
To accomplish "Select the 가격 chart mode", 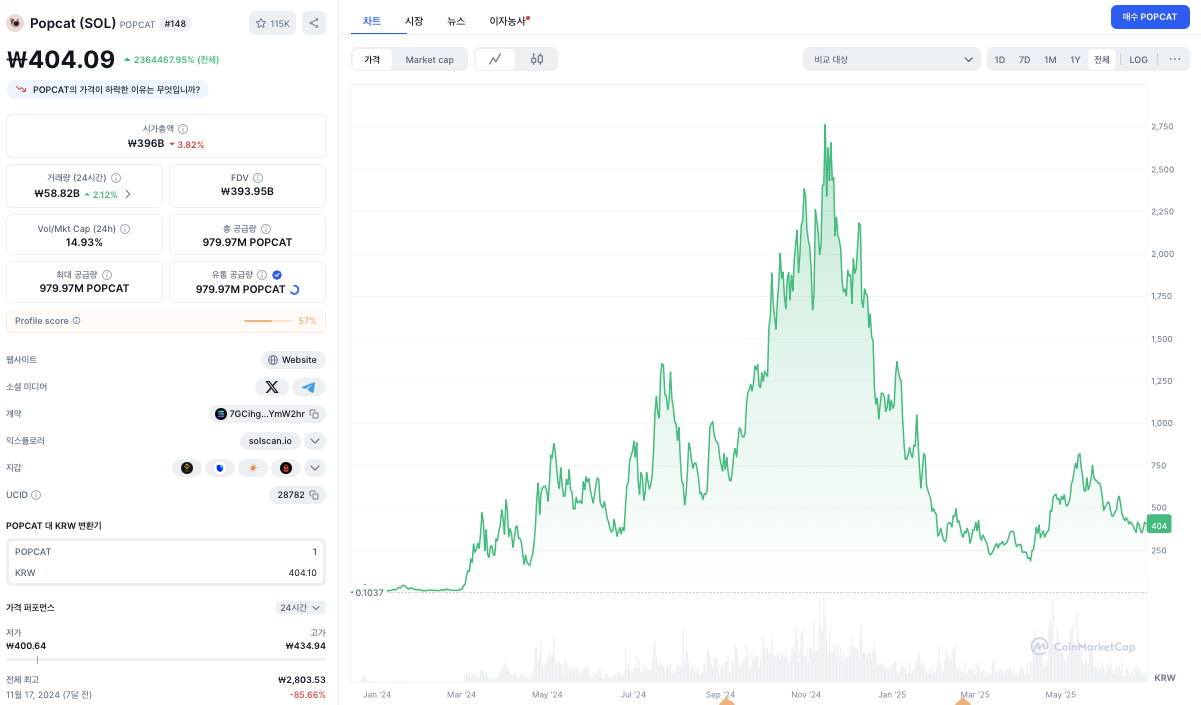I will tap(372, 60).
